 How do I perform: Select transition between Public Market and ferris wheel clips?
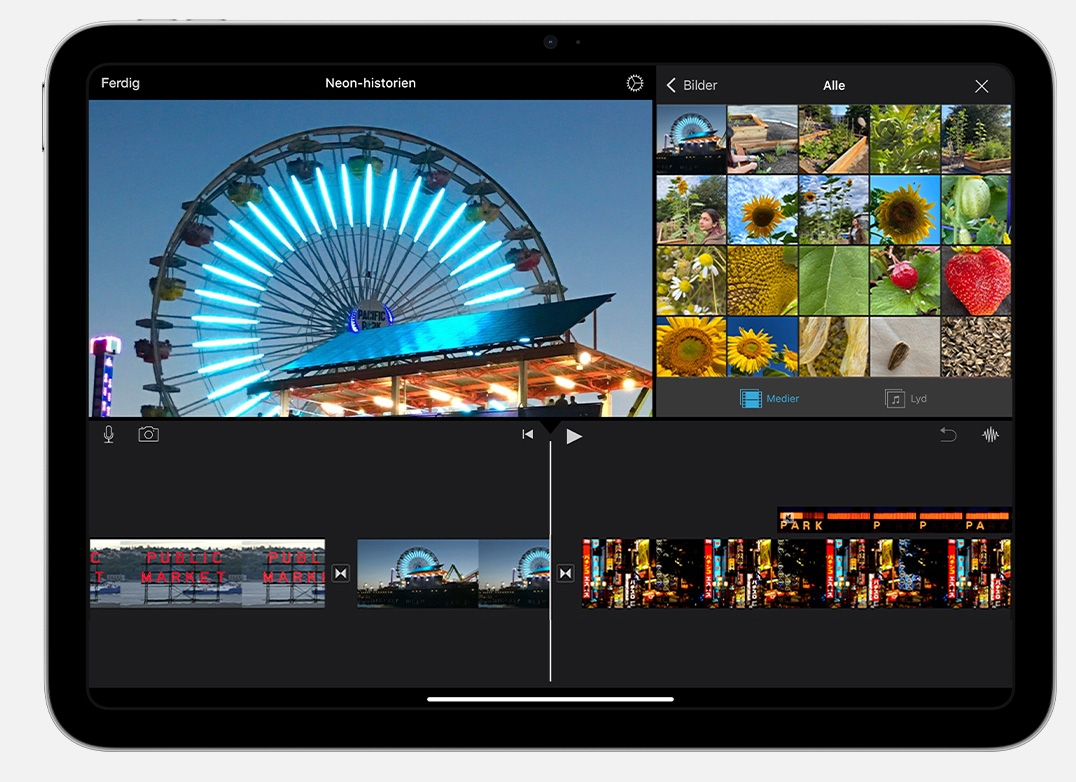pos(341,573)
